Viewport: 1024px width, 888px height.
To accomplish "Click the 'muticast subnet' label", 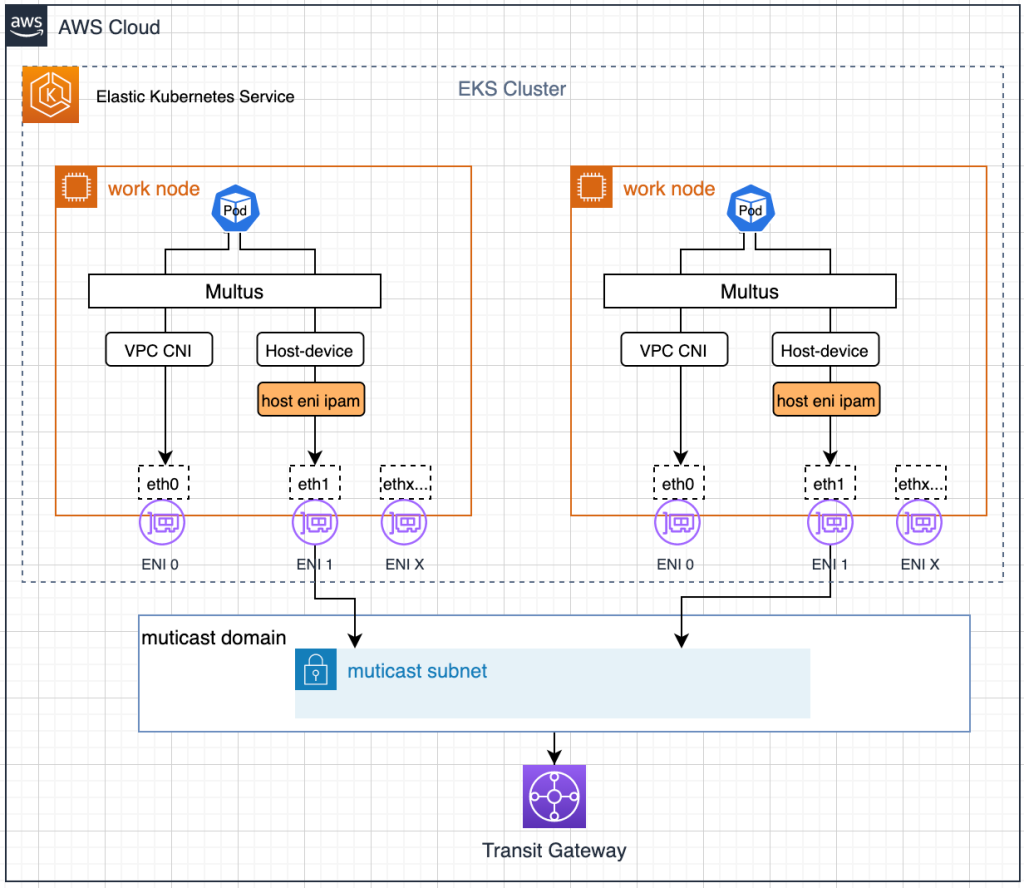I will 417,671.
